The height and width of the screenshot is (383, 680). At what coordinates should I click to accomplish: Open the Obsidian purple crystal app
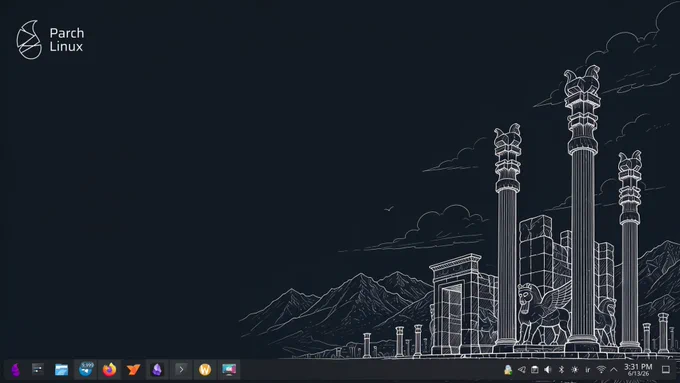click(x=157, y=370)
